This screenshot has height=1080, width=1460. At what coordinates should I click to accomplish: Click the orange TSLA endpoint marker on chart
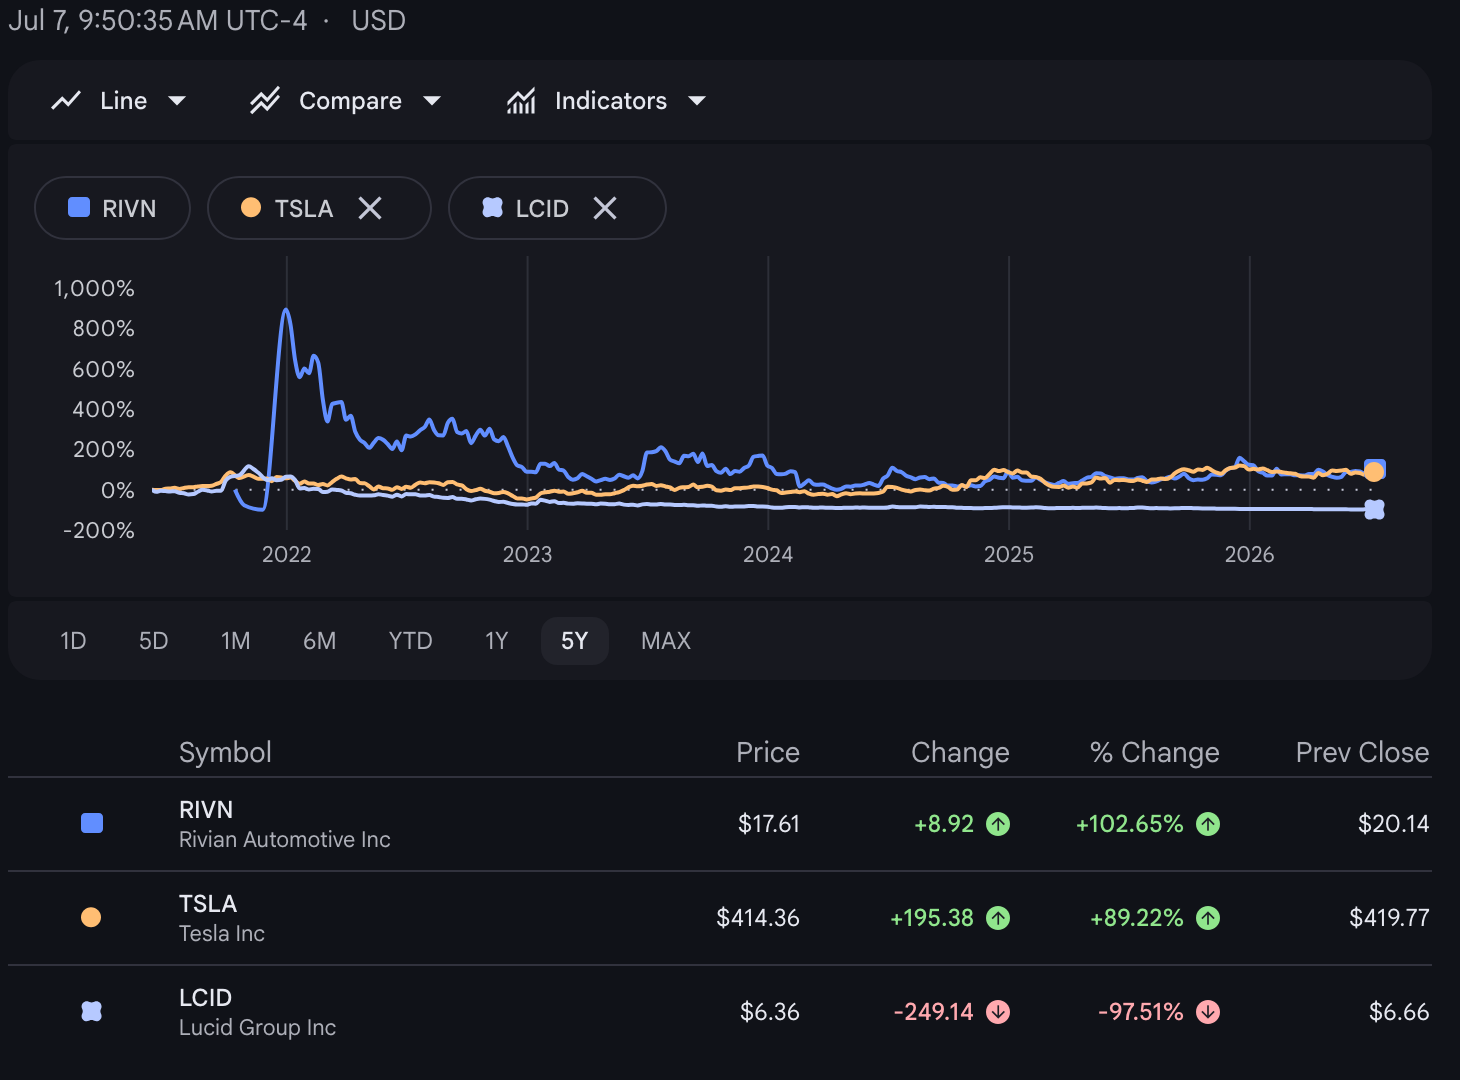(x=1375, y=471)
